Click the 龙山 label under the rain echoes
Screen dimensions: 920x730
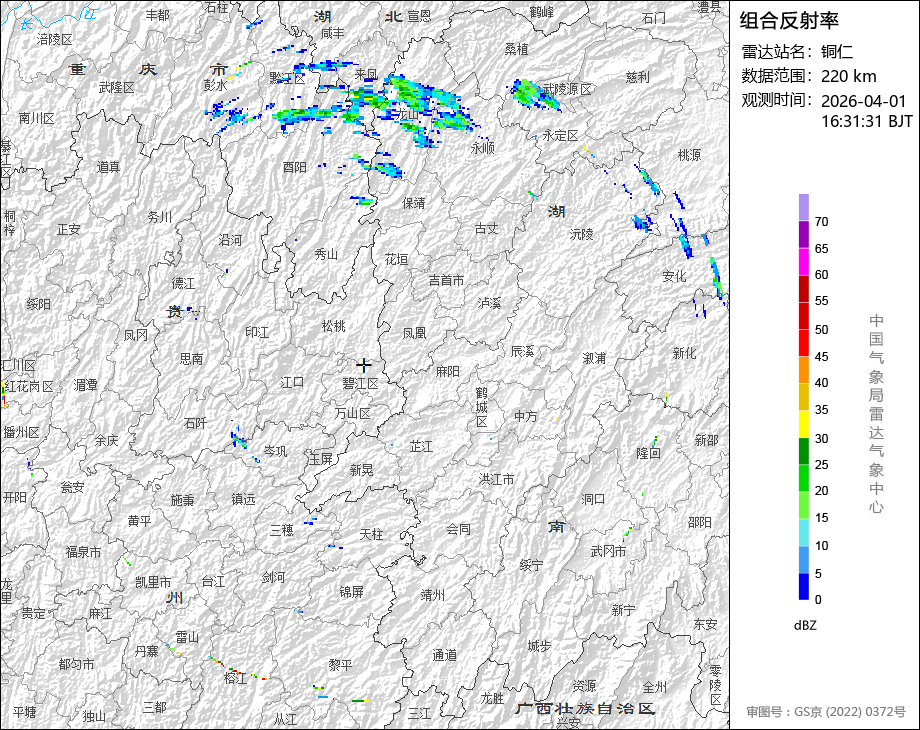click(408, 114)
